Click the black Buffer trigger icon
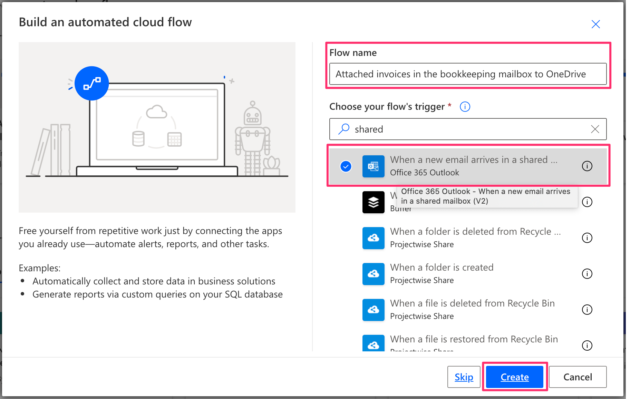Image resolution: width=640 pixels, height=399 pixels. point(373,202)
